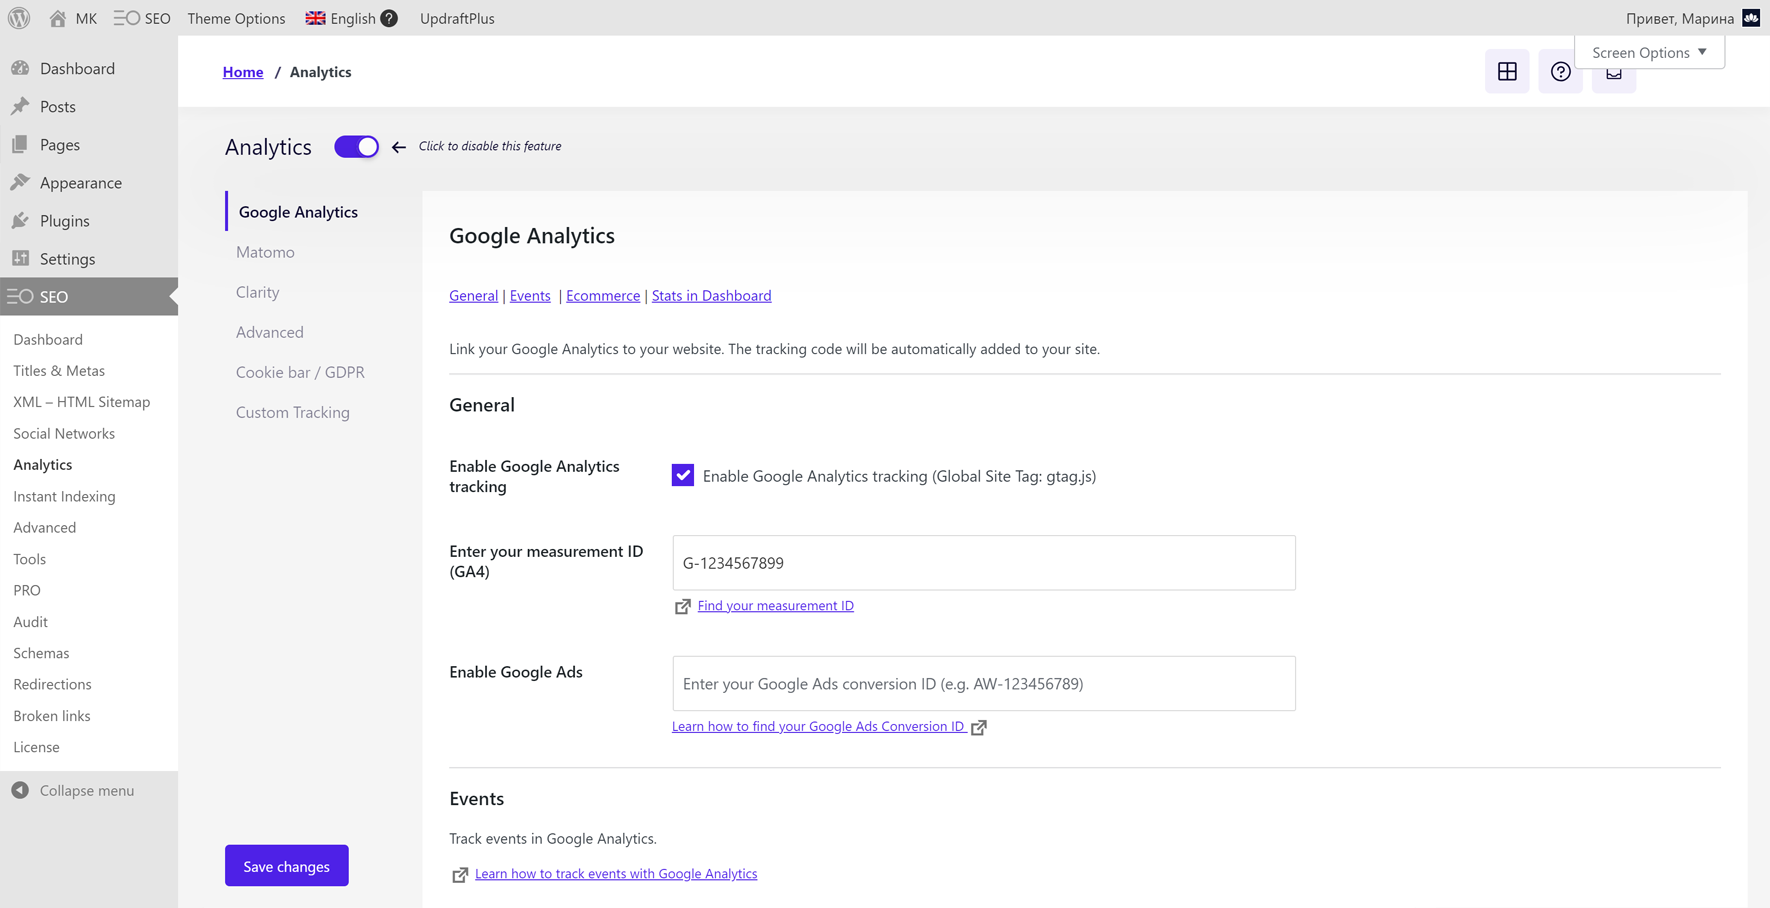Open the grid dashboard icon button
The width and height of the screenshot is (1770, 908).
pos(1507,71)
